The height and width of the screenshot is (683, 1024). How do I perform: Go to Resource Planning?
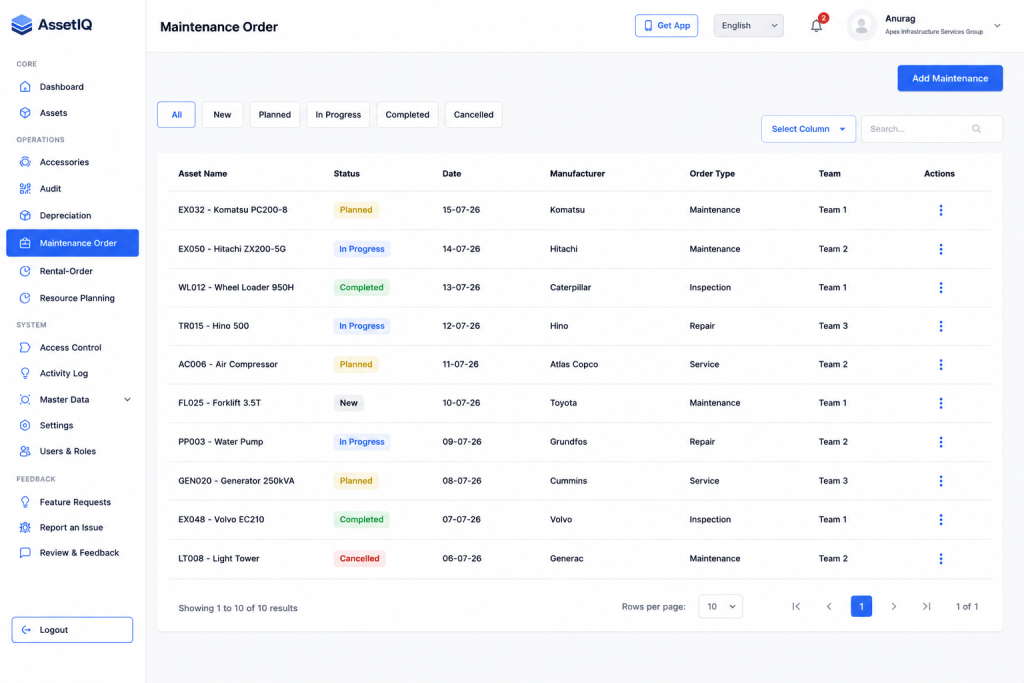coord(77,298)
